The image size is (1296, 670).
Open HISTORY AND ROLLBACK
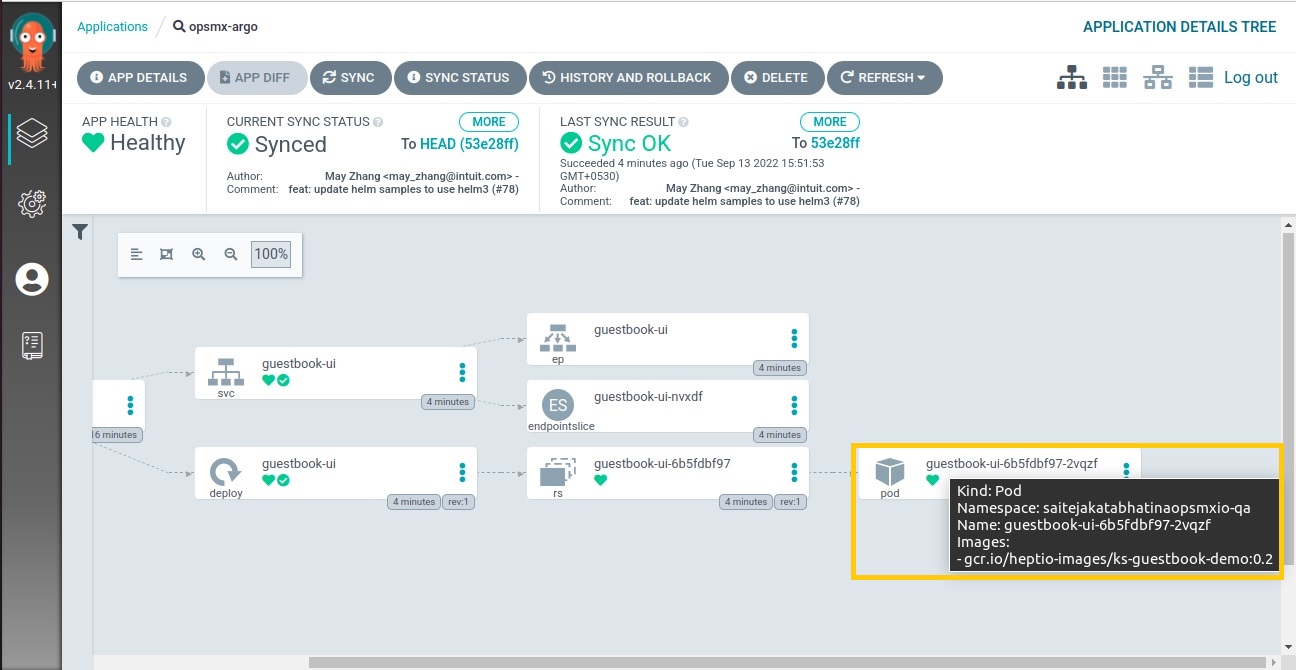(x=627, y=78)
